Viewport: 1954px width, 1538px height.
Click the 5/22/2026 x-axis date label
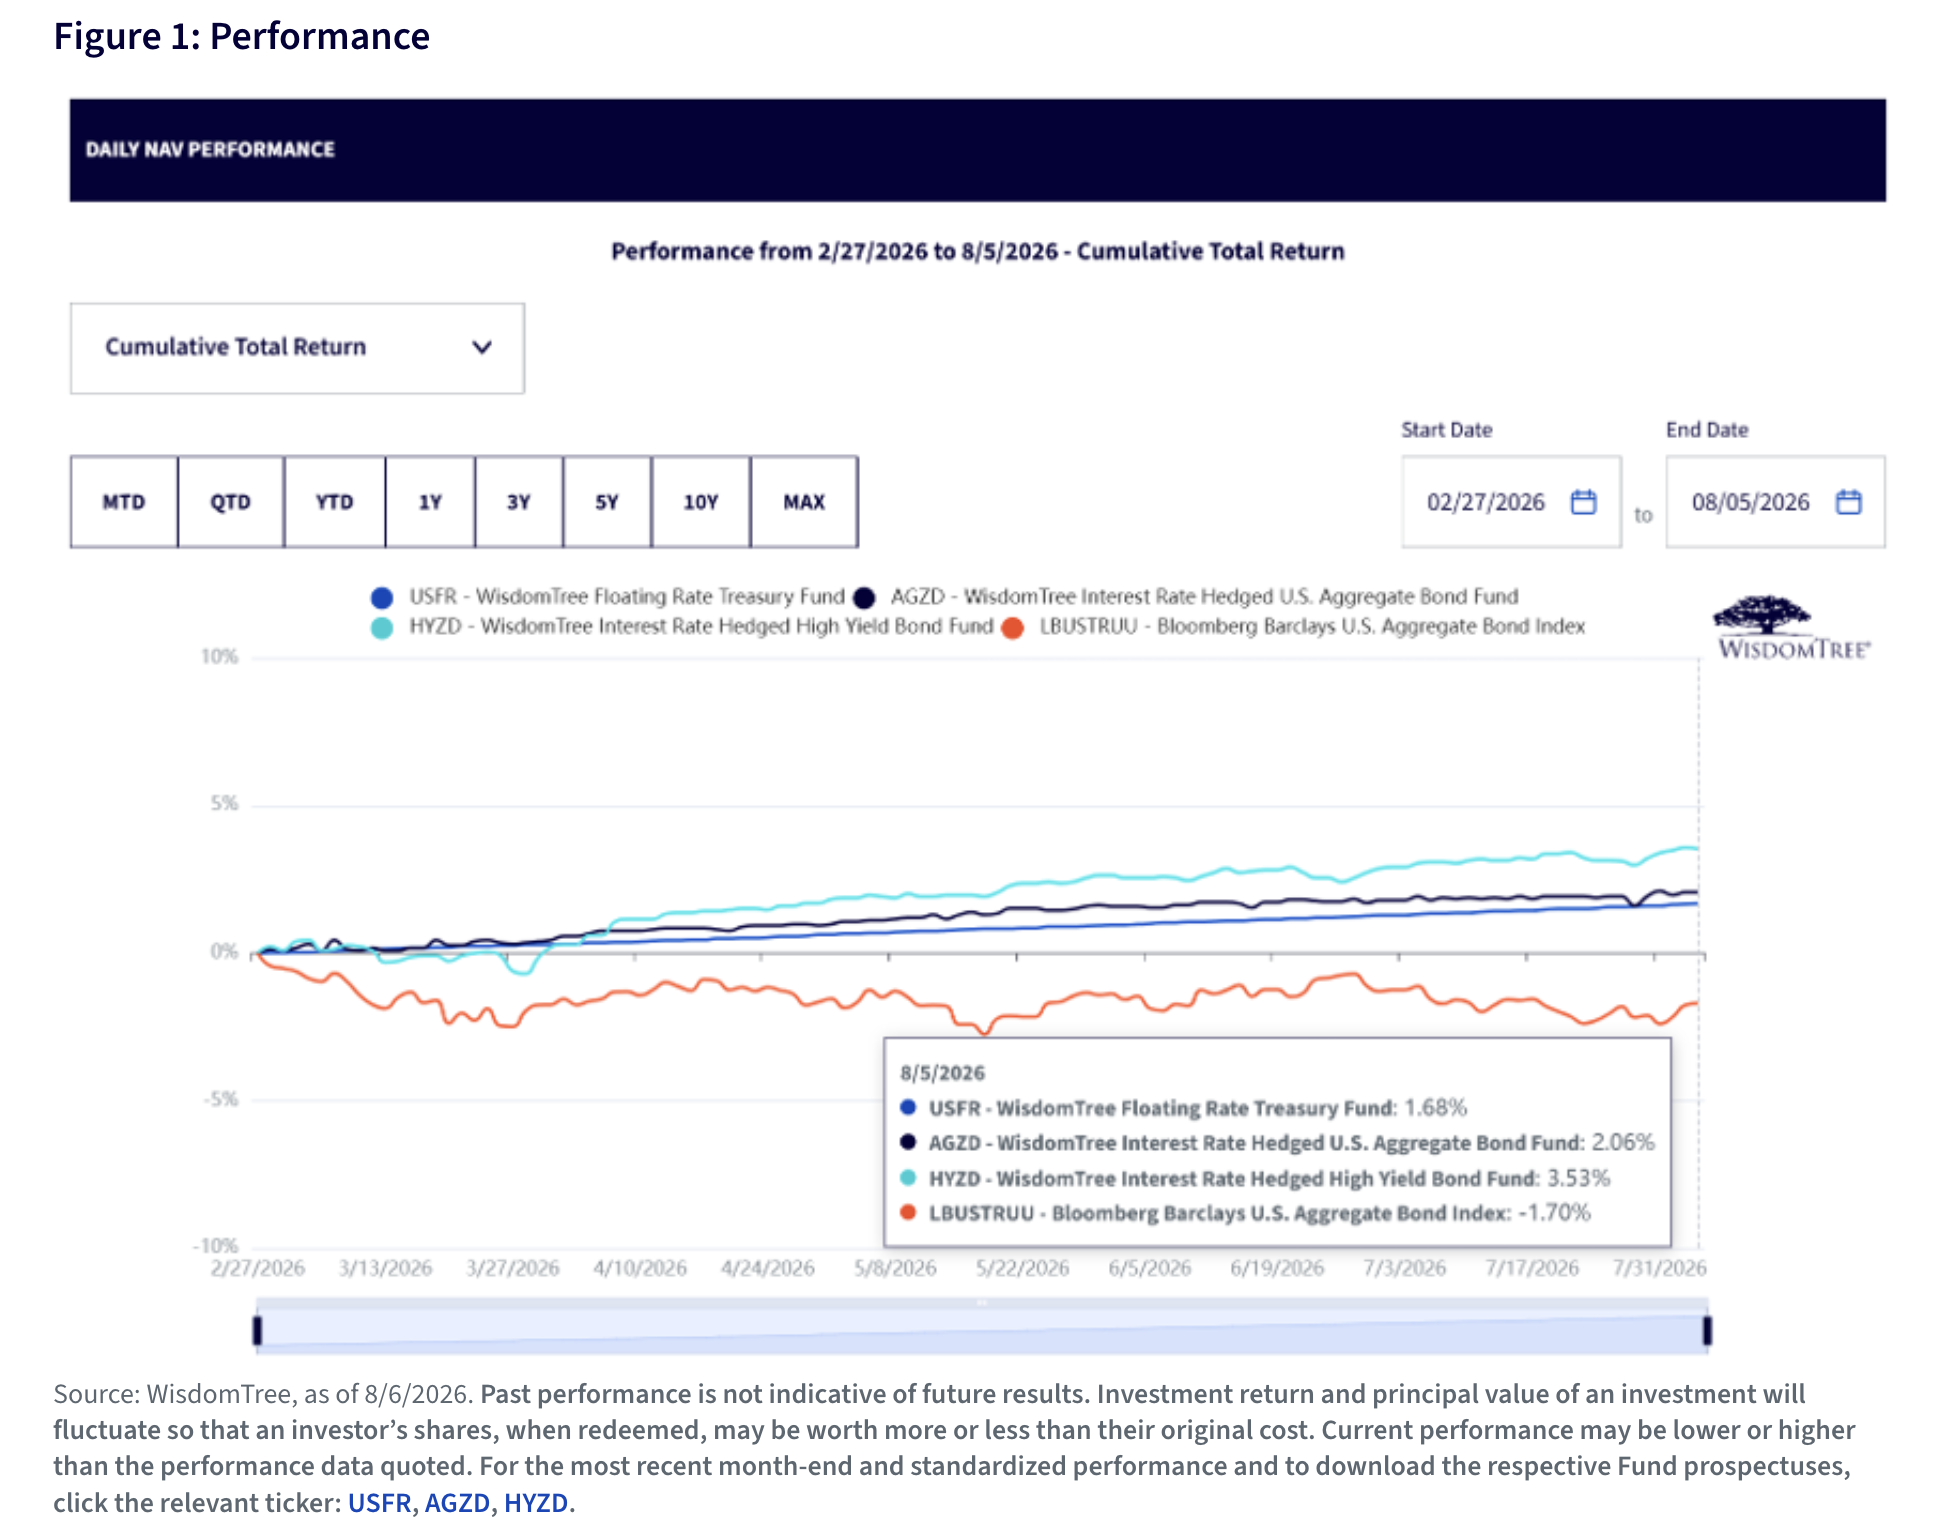coord(1023,1268)
